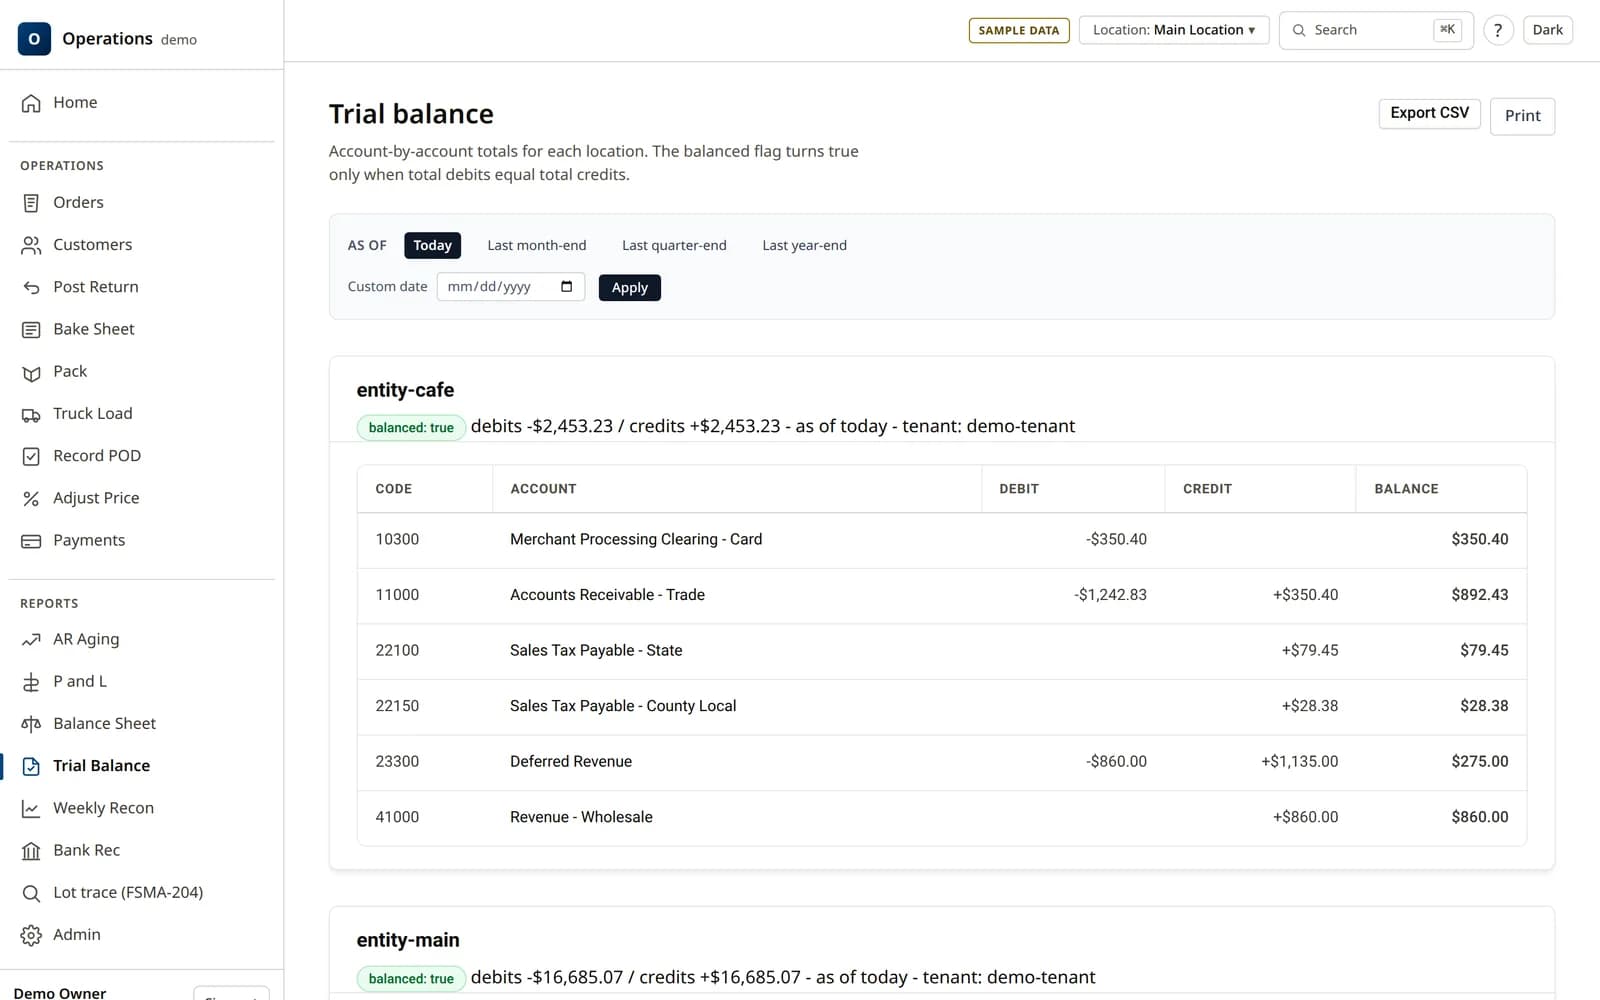1600x1000 pixels.
Task: Click the Demo Owner user name
Action: point(60,992)
